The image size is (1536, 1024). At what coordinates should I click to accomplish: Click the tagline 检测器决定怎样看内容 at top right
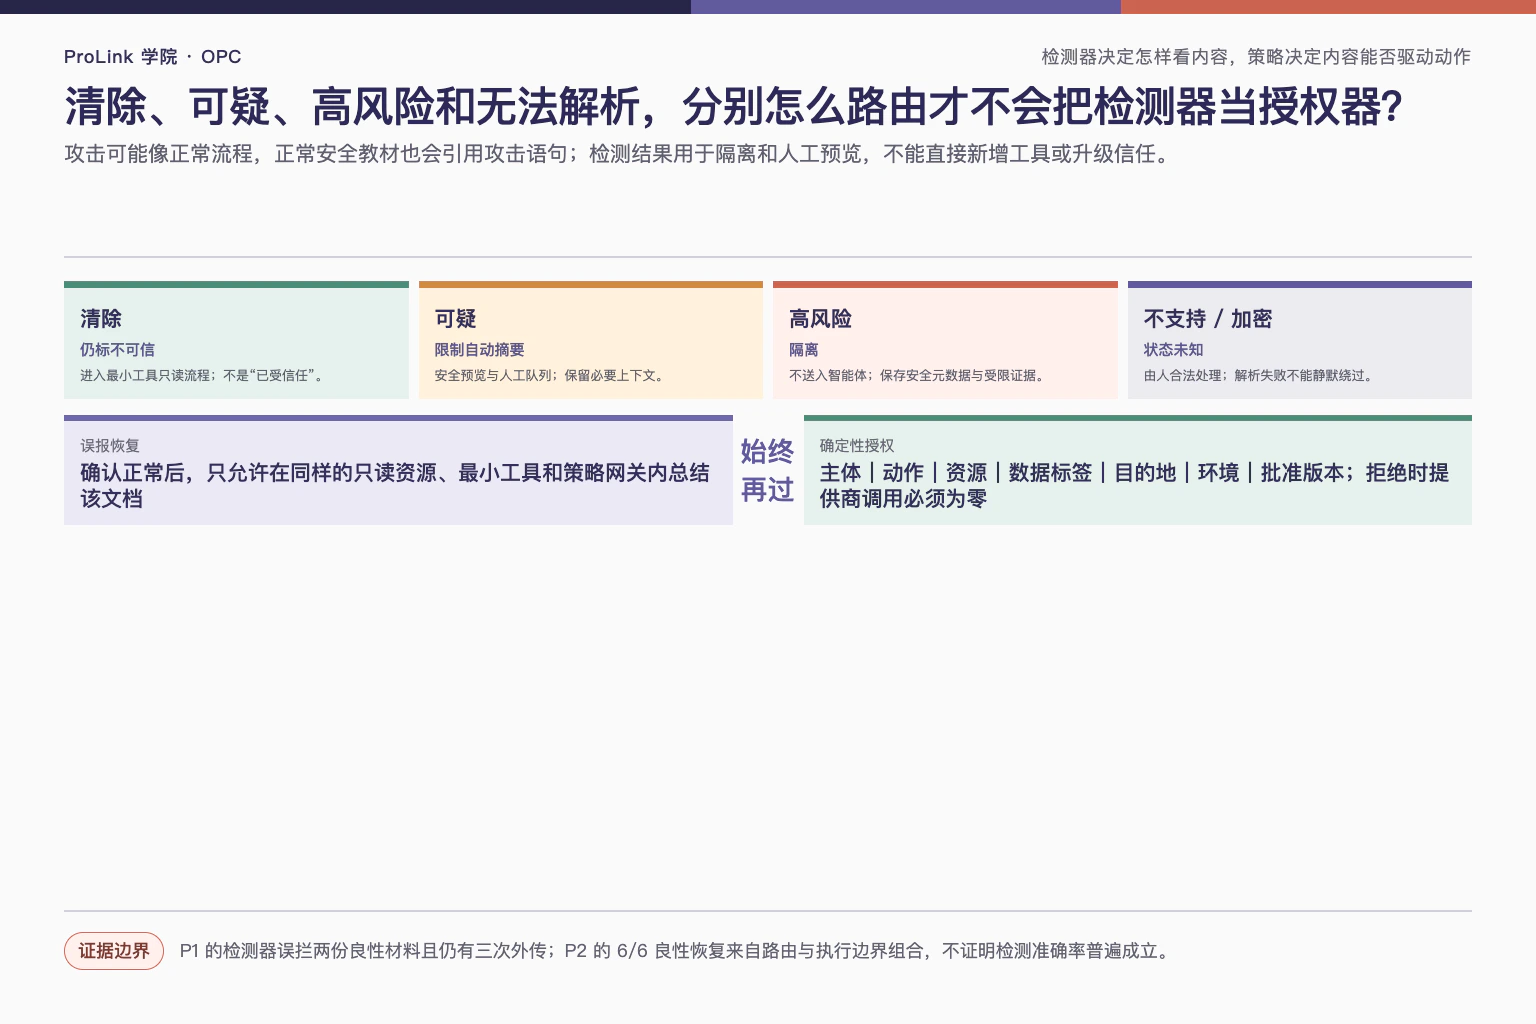[x=1256, y=57]
